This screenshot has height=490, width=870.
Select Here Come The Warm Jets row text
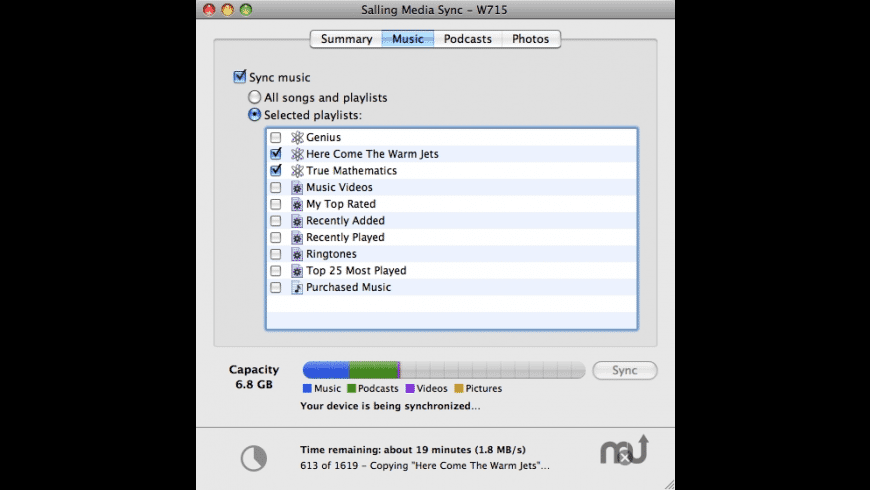coord(372,154)
